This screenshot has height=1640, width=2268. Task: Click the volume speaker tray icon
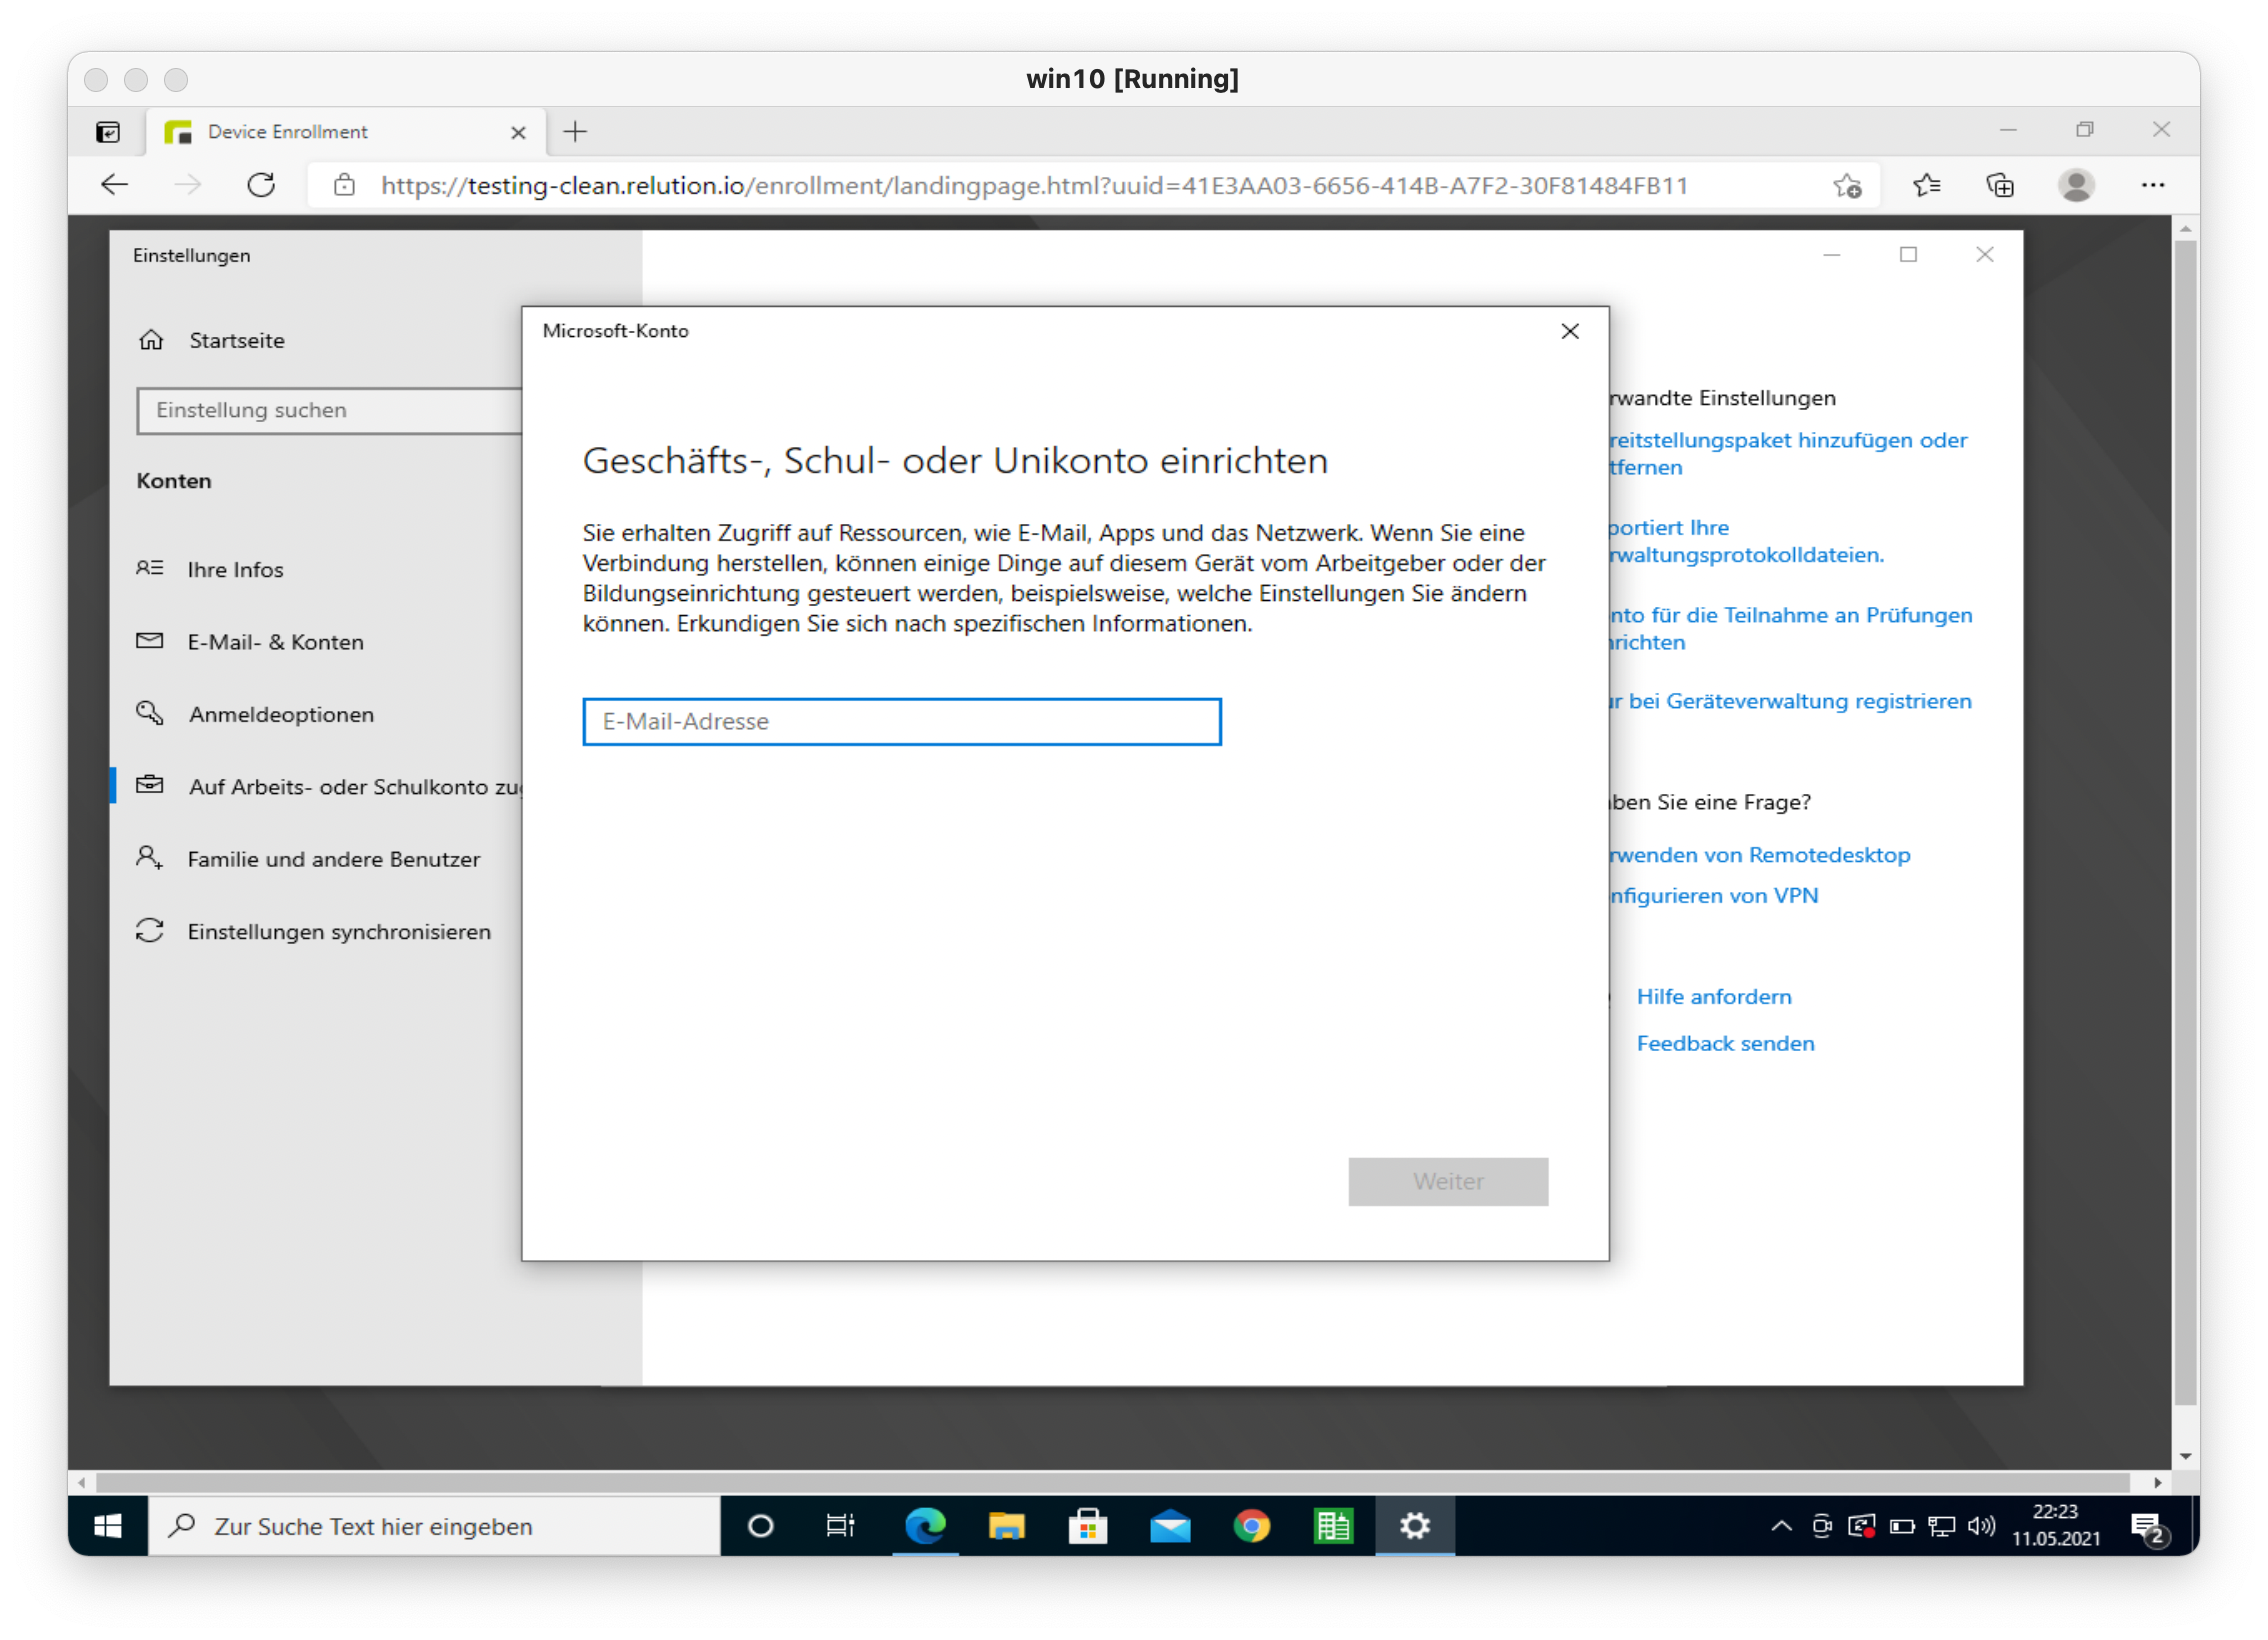point(1981,1526)
